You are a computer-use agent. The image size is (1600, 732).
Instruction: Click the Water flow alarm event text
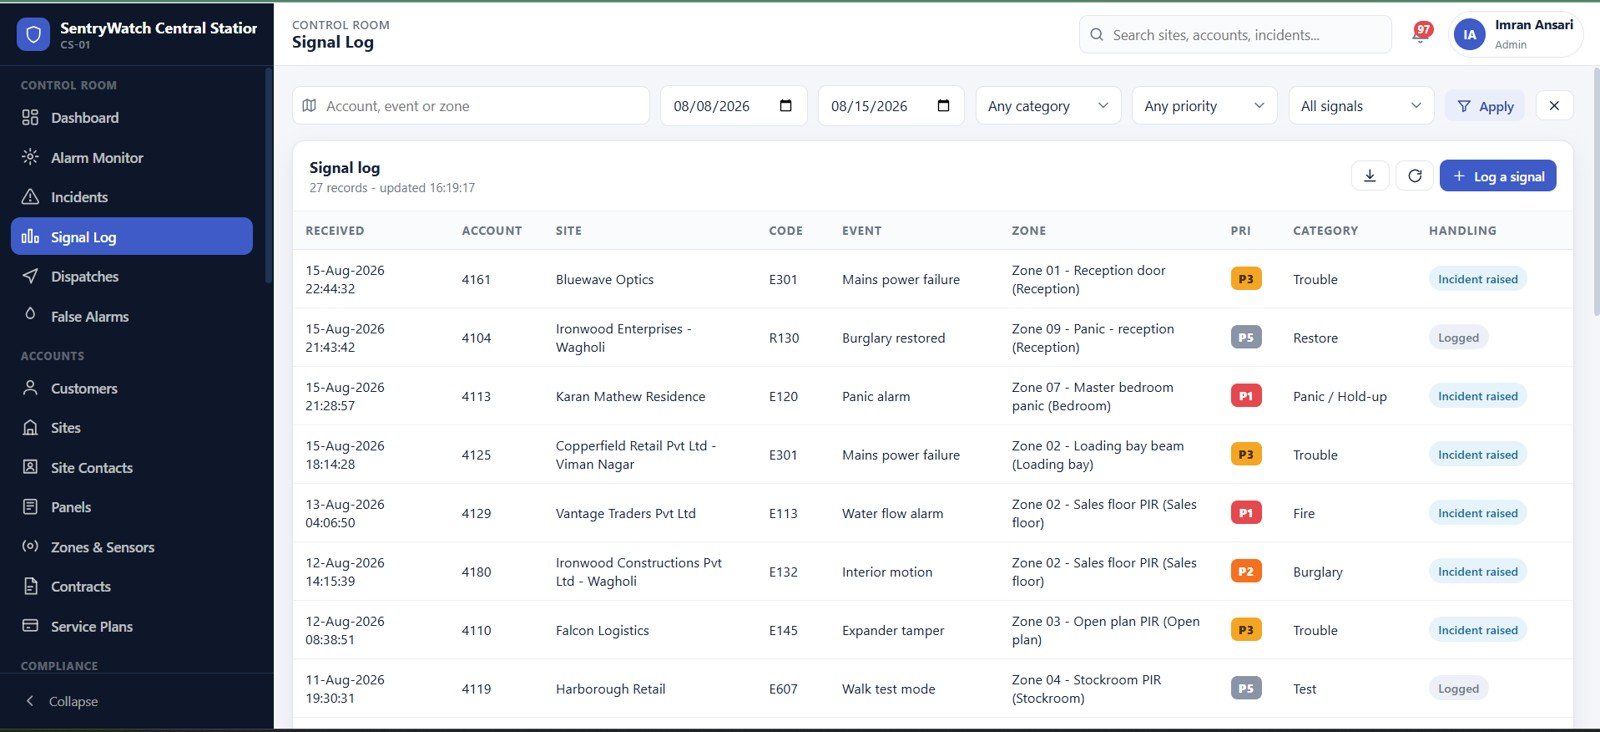pos(892,513)
